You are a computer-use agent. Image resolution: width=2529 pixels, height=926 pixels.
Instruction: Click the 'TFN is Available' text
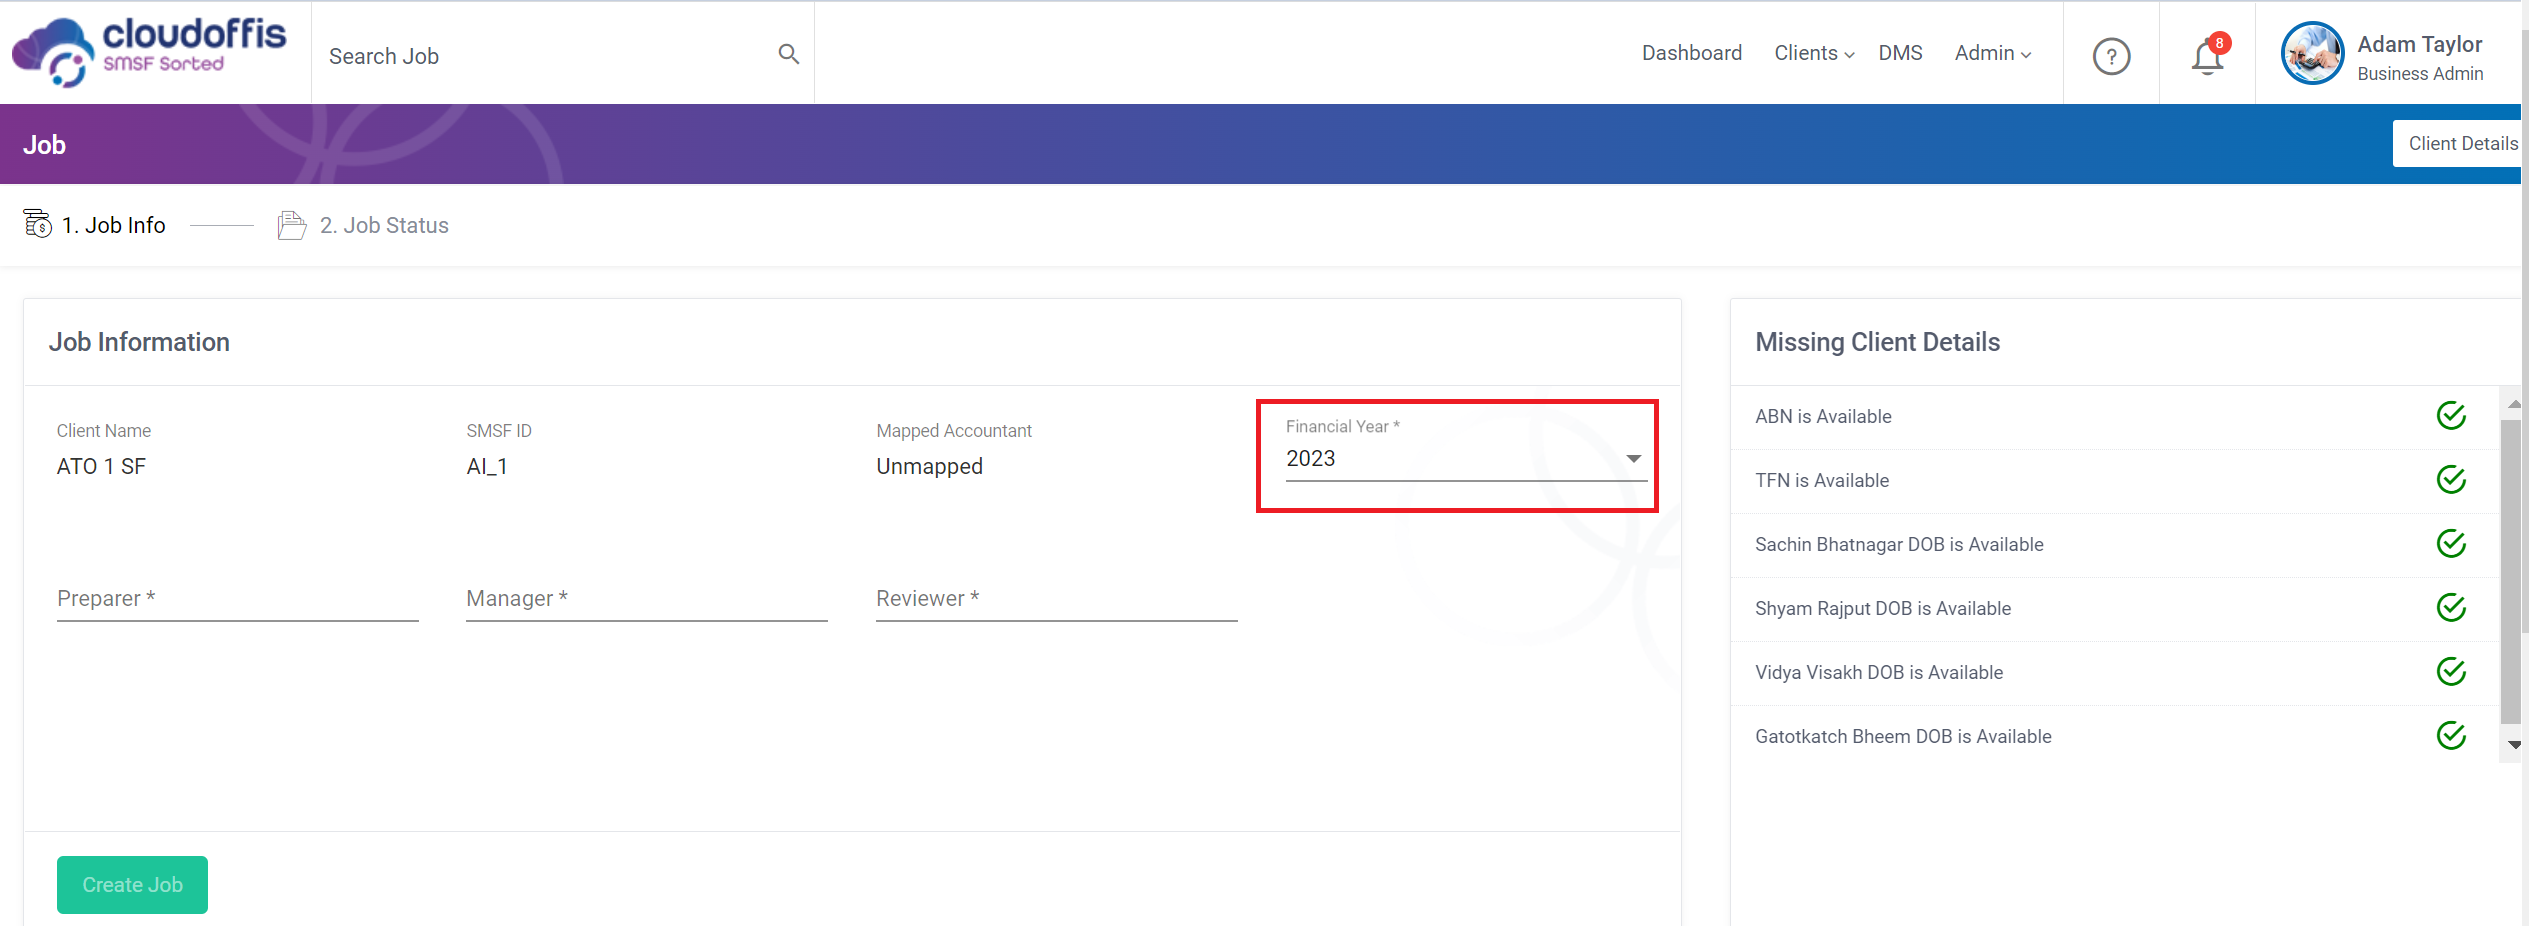pos(1822,480)
